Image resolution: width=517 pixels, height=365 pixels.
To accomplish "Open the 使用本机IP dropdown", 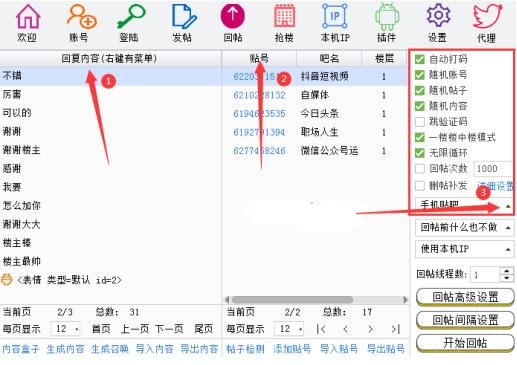I will 464,249.
